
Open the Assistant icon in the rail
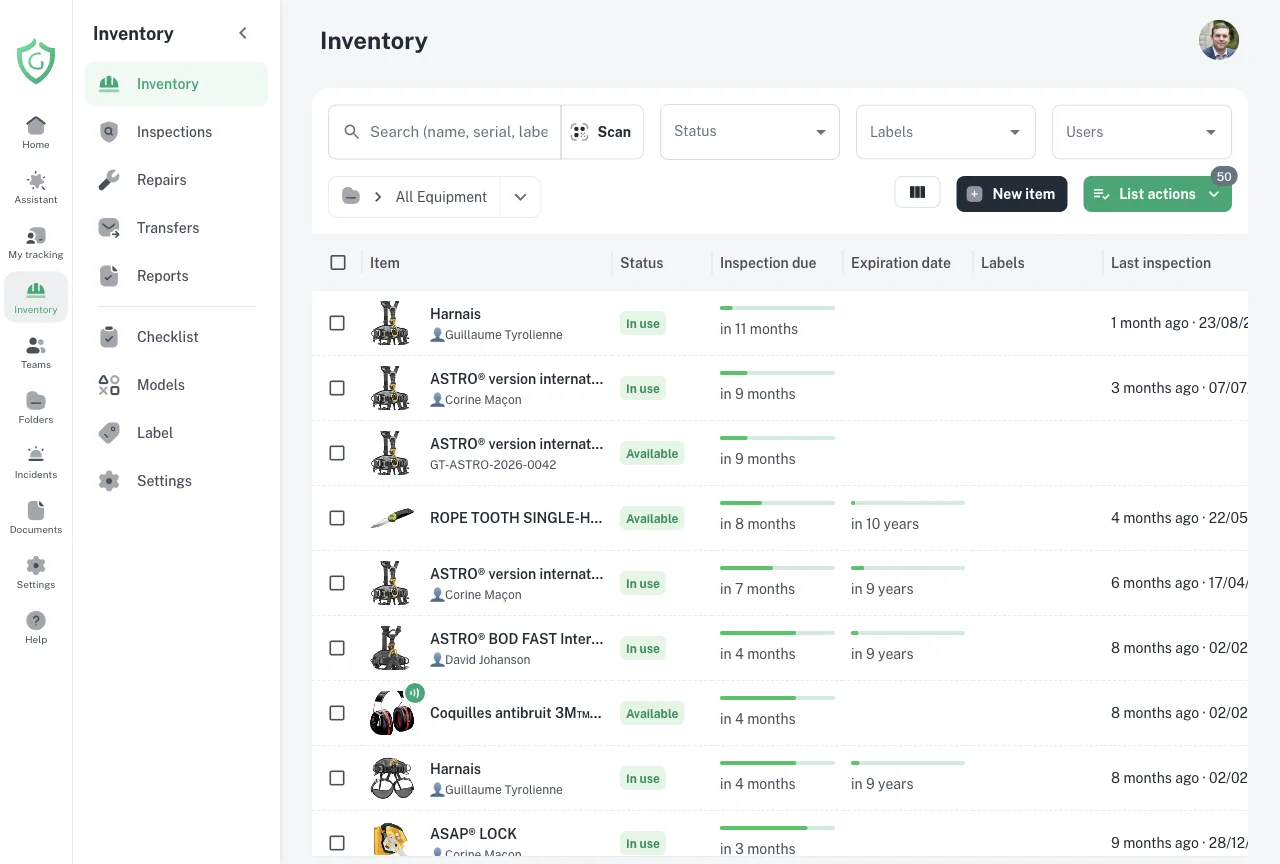(x=36, y=187)
